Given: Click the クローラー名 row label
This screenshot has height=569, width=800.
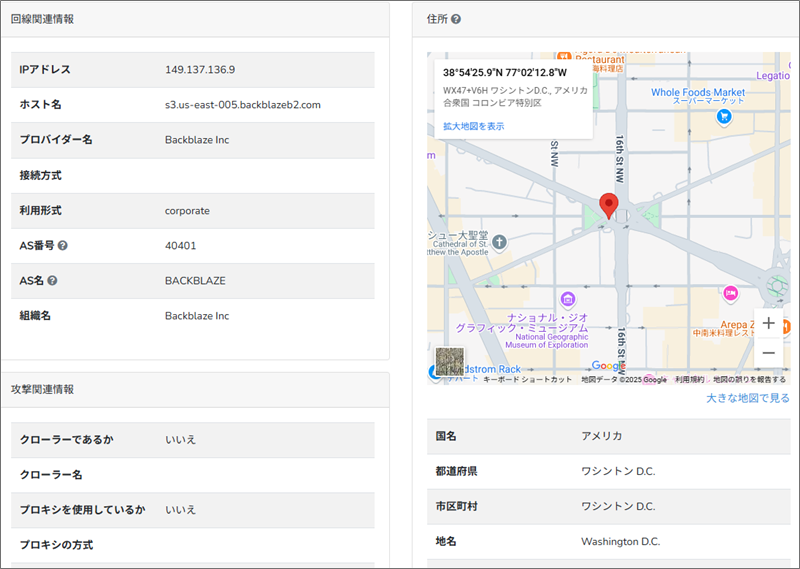Looking at the screenshot, I should [x=51, y=475].
